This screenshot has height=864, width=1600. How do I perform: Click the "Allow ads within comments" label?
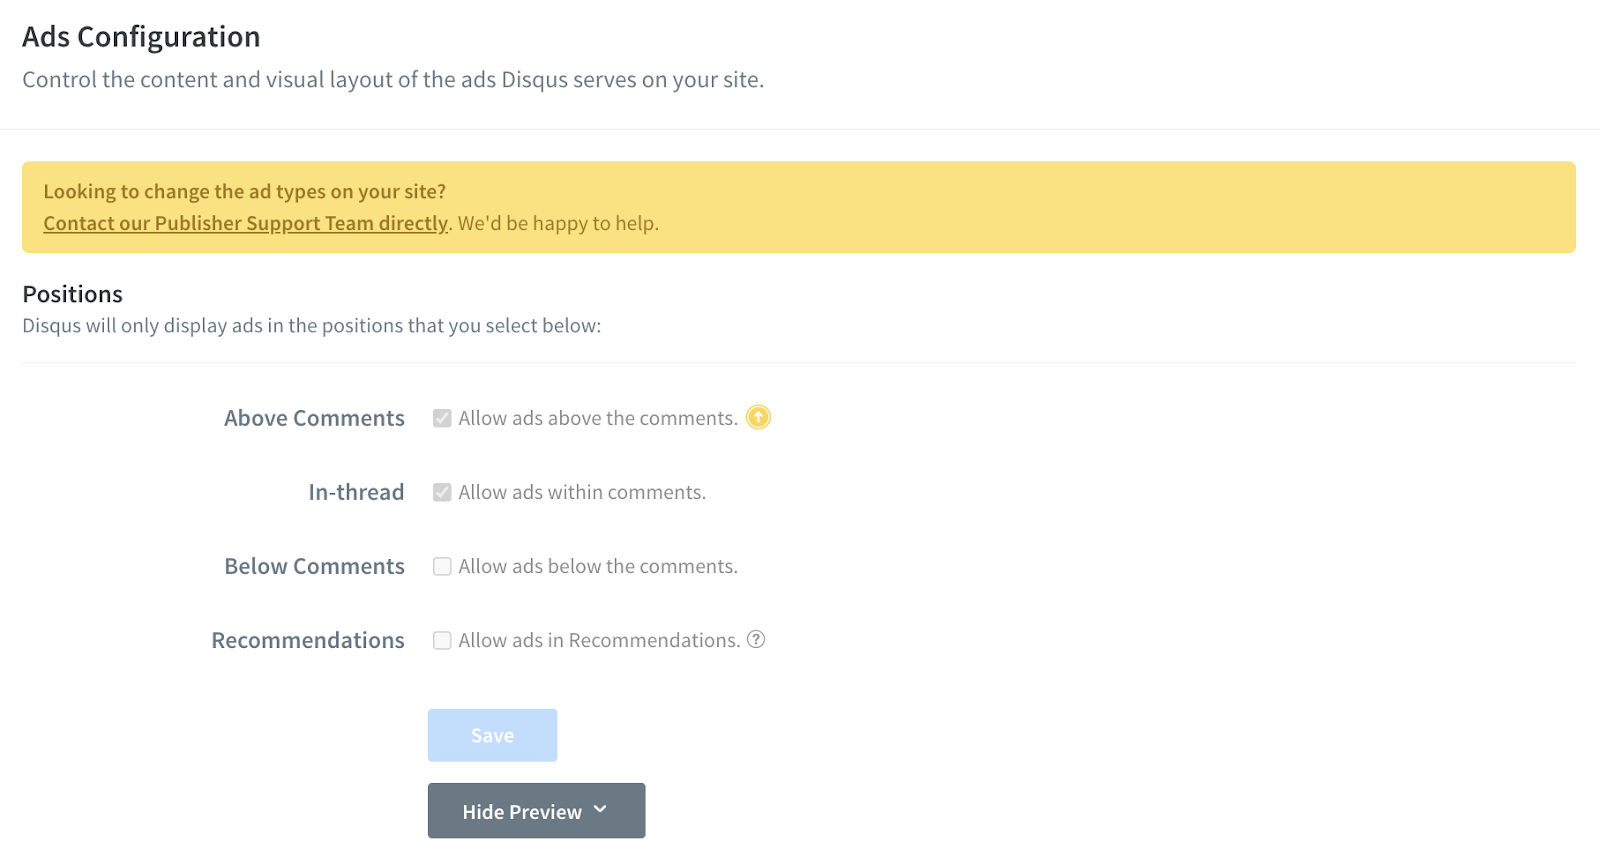pos(581,492)
